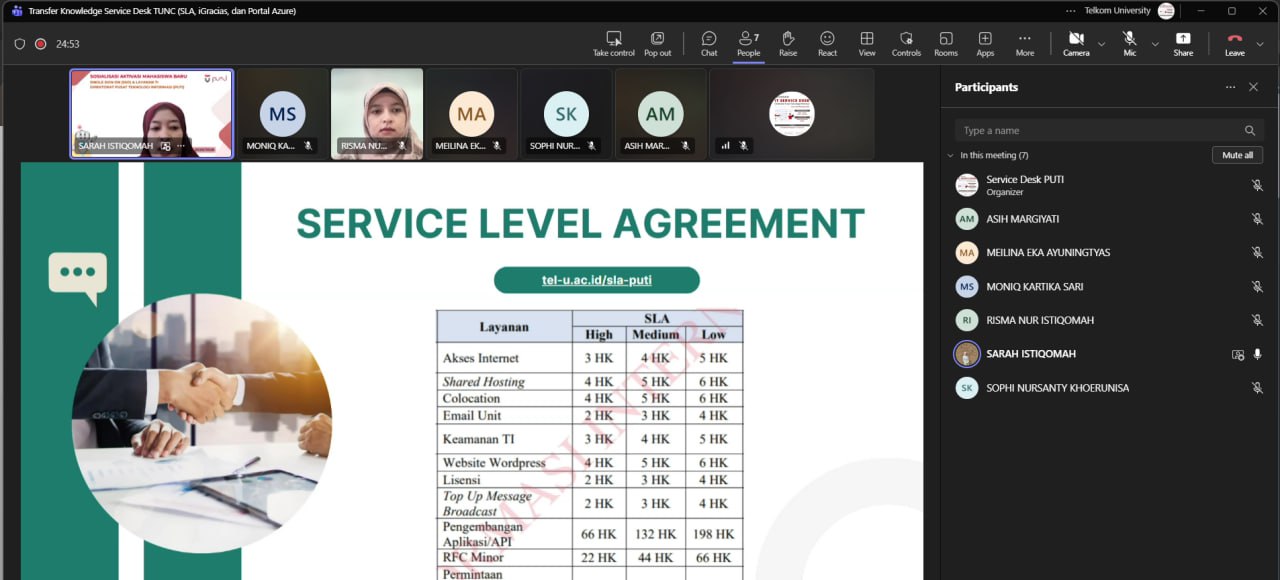Click SK avatar beside SOPHI NURSANTY
The height and width of the screenshot is (580, 1280).
pyautogui.click(x=966, y=388)
